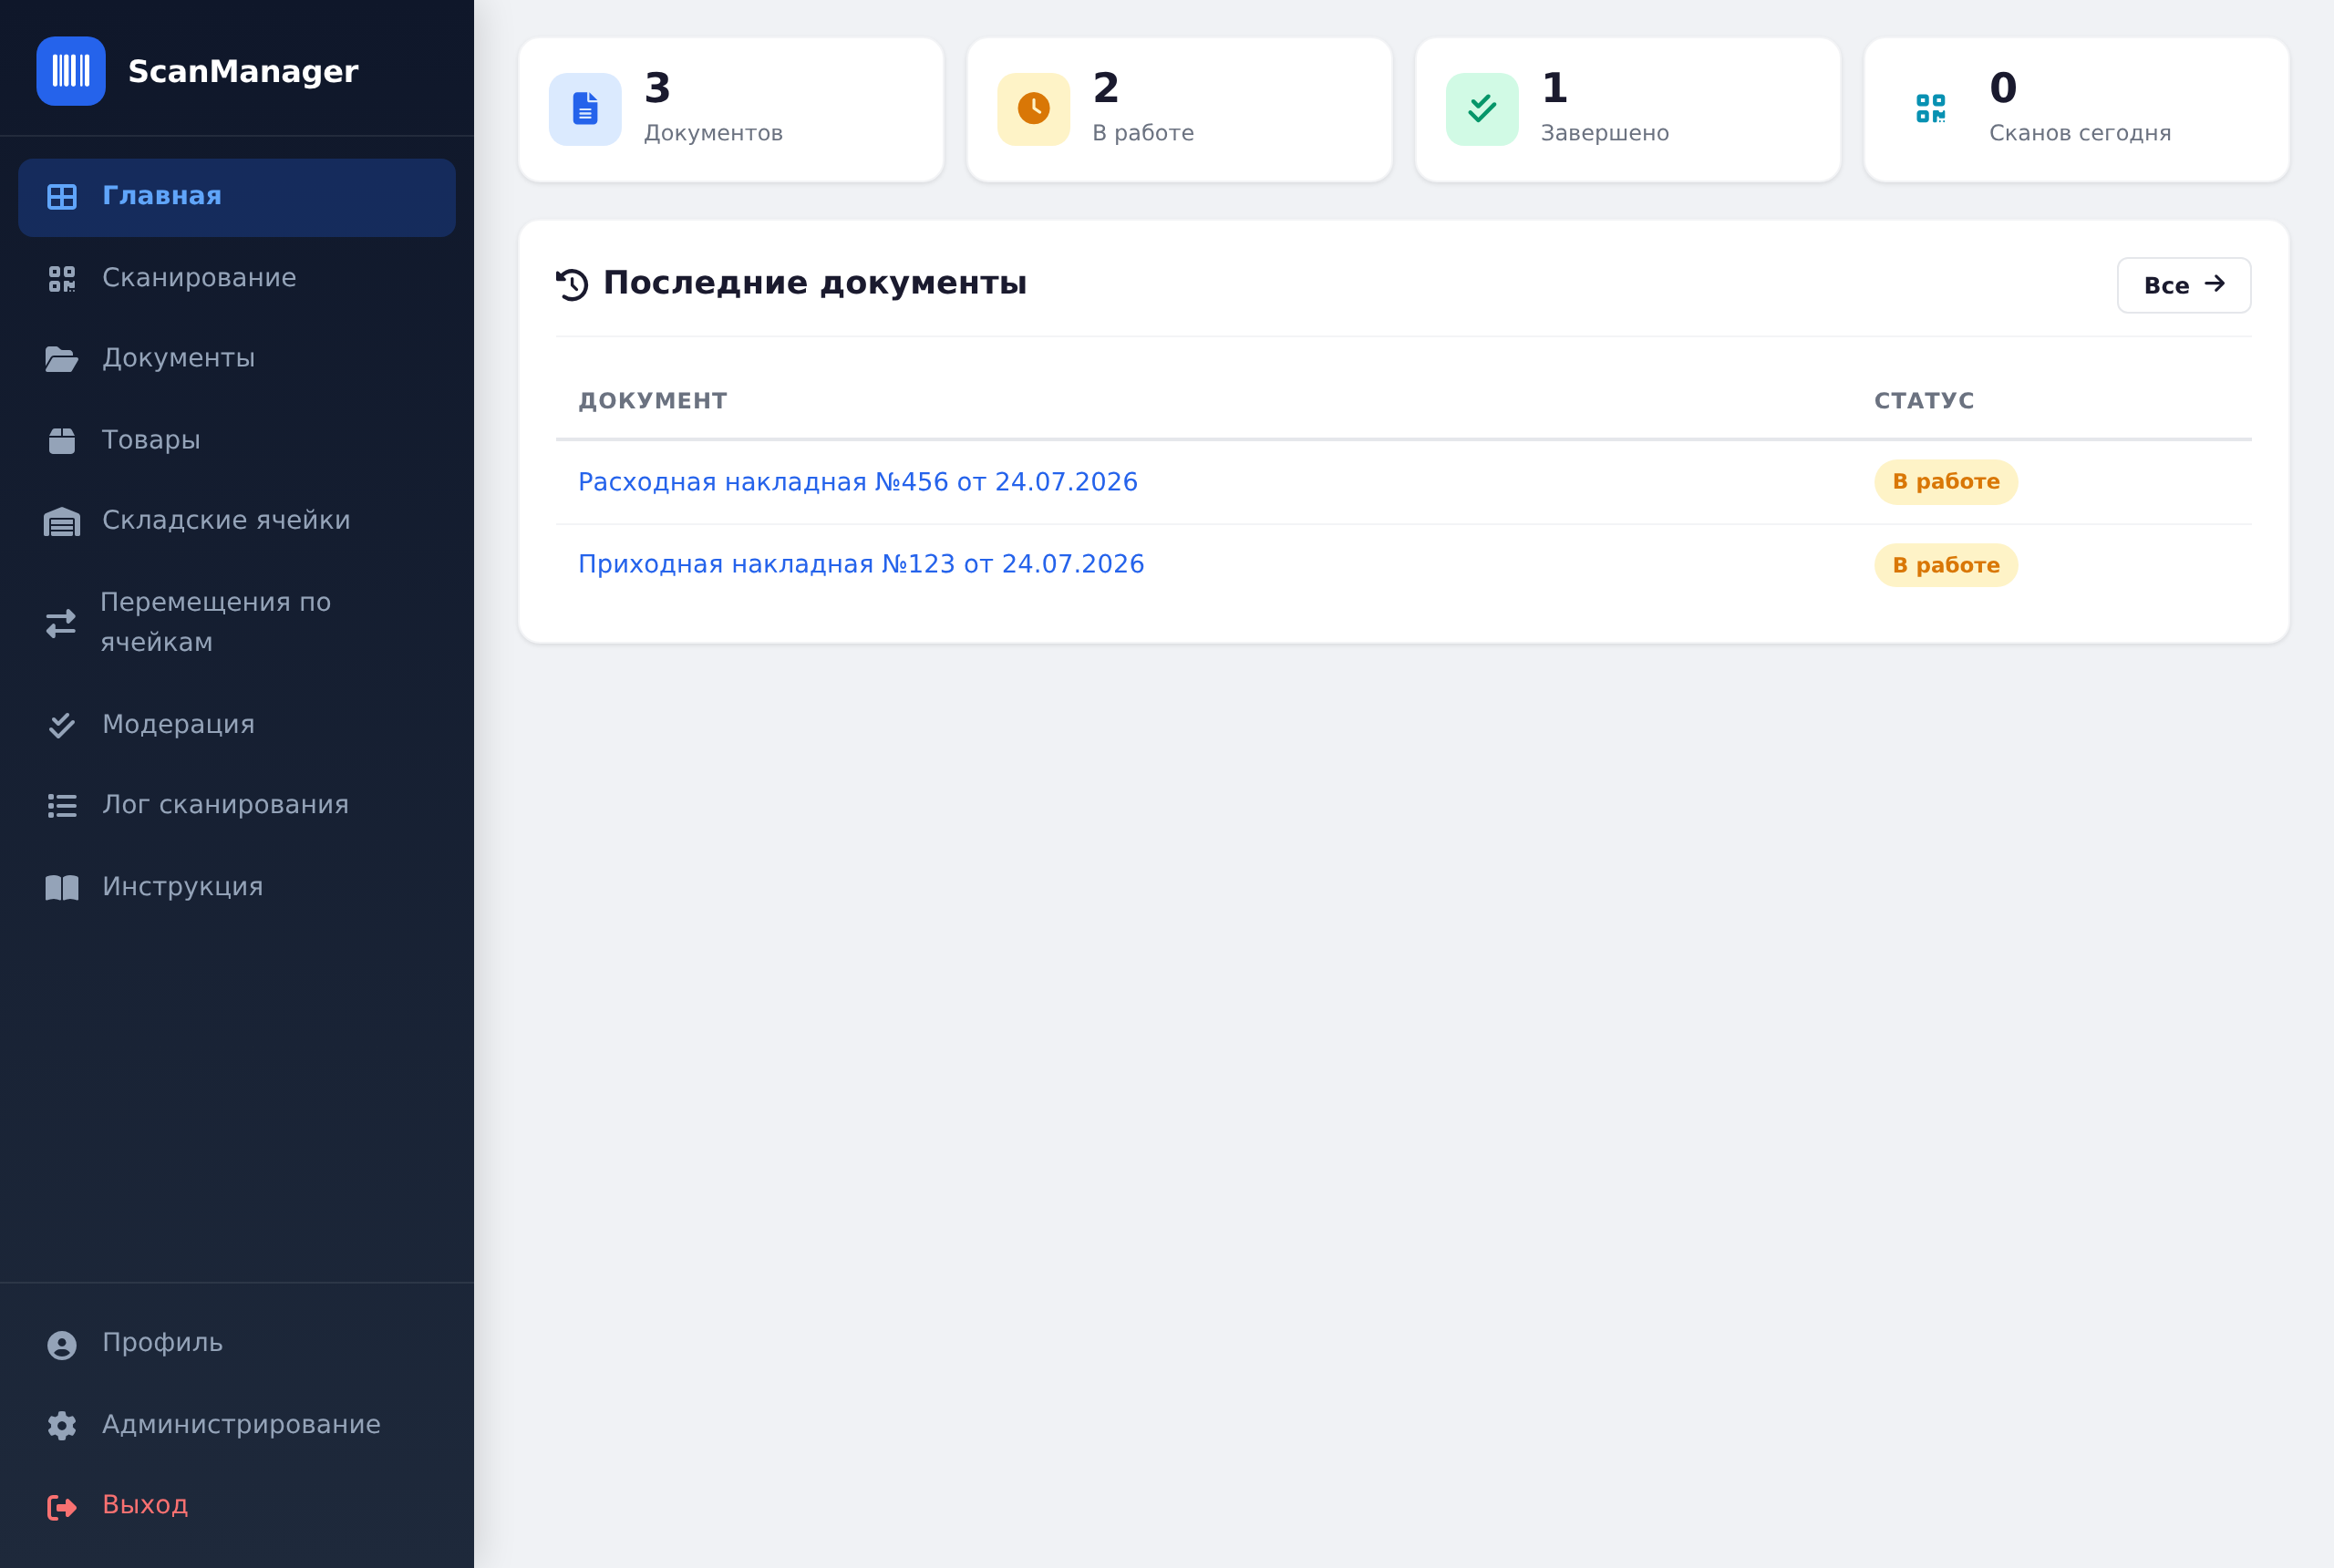Click the Перемещения по ячейкам arrows icon

[61, 623]
